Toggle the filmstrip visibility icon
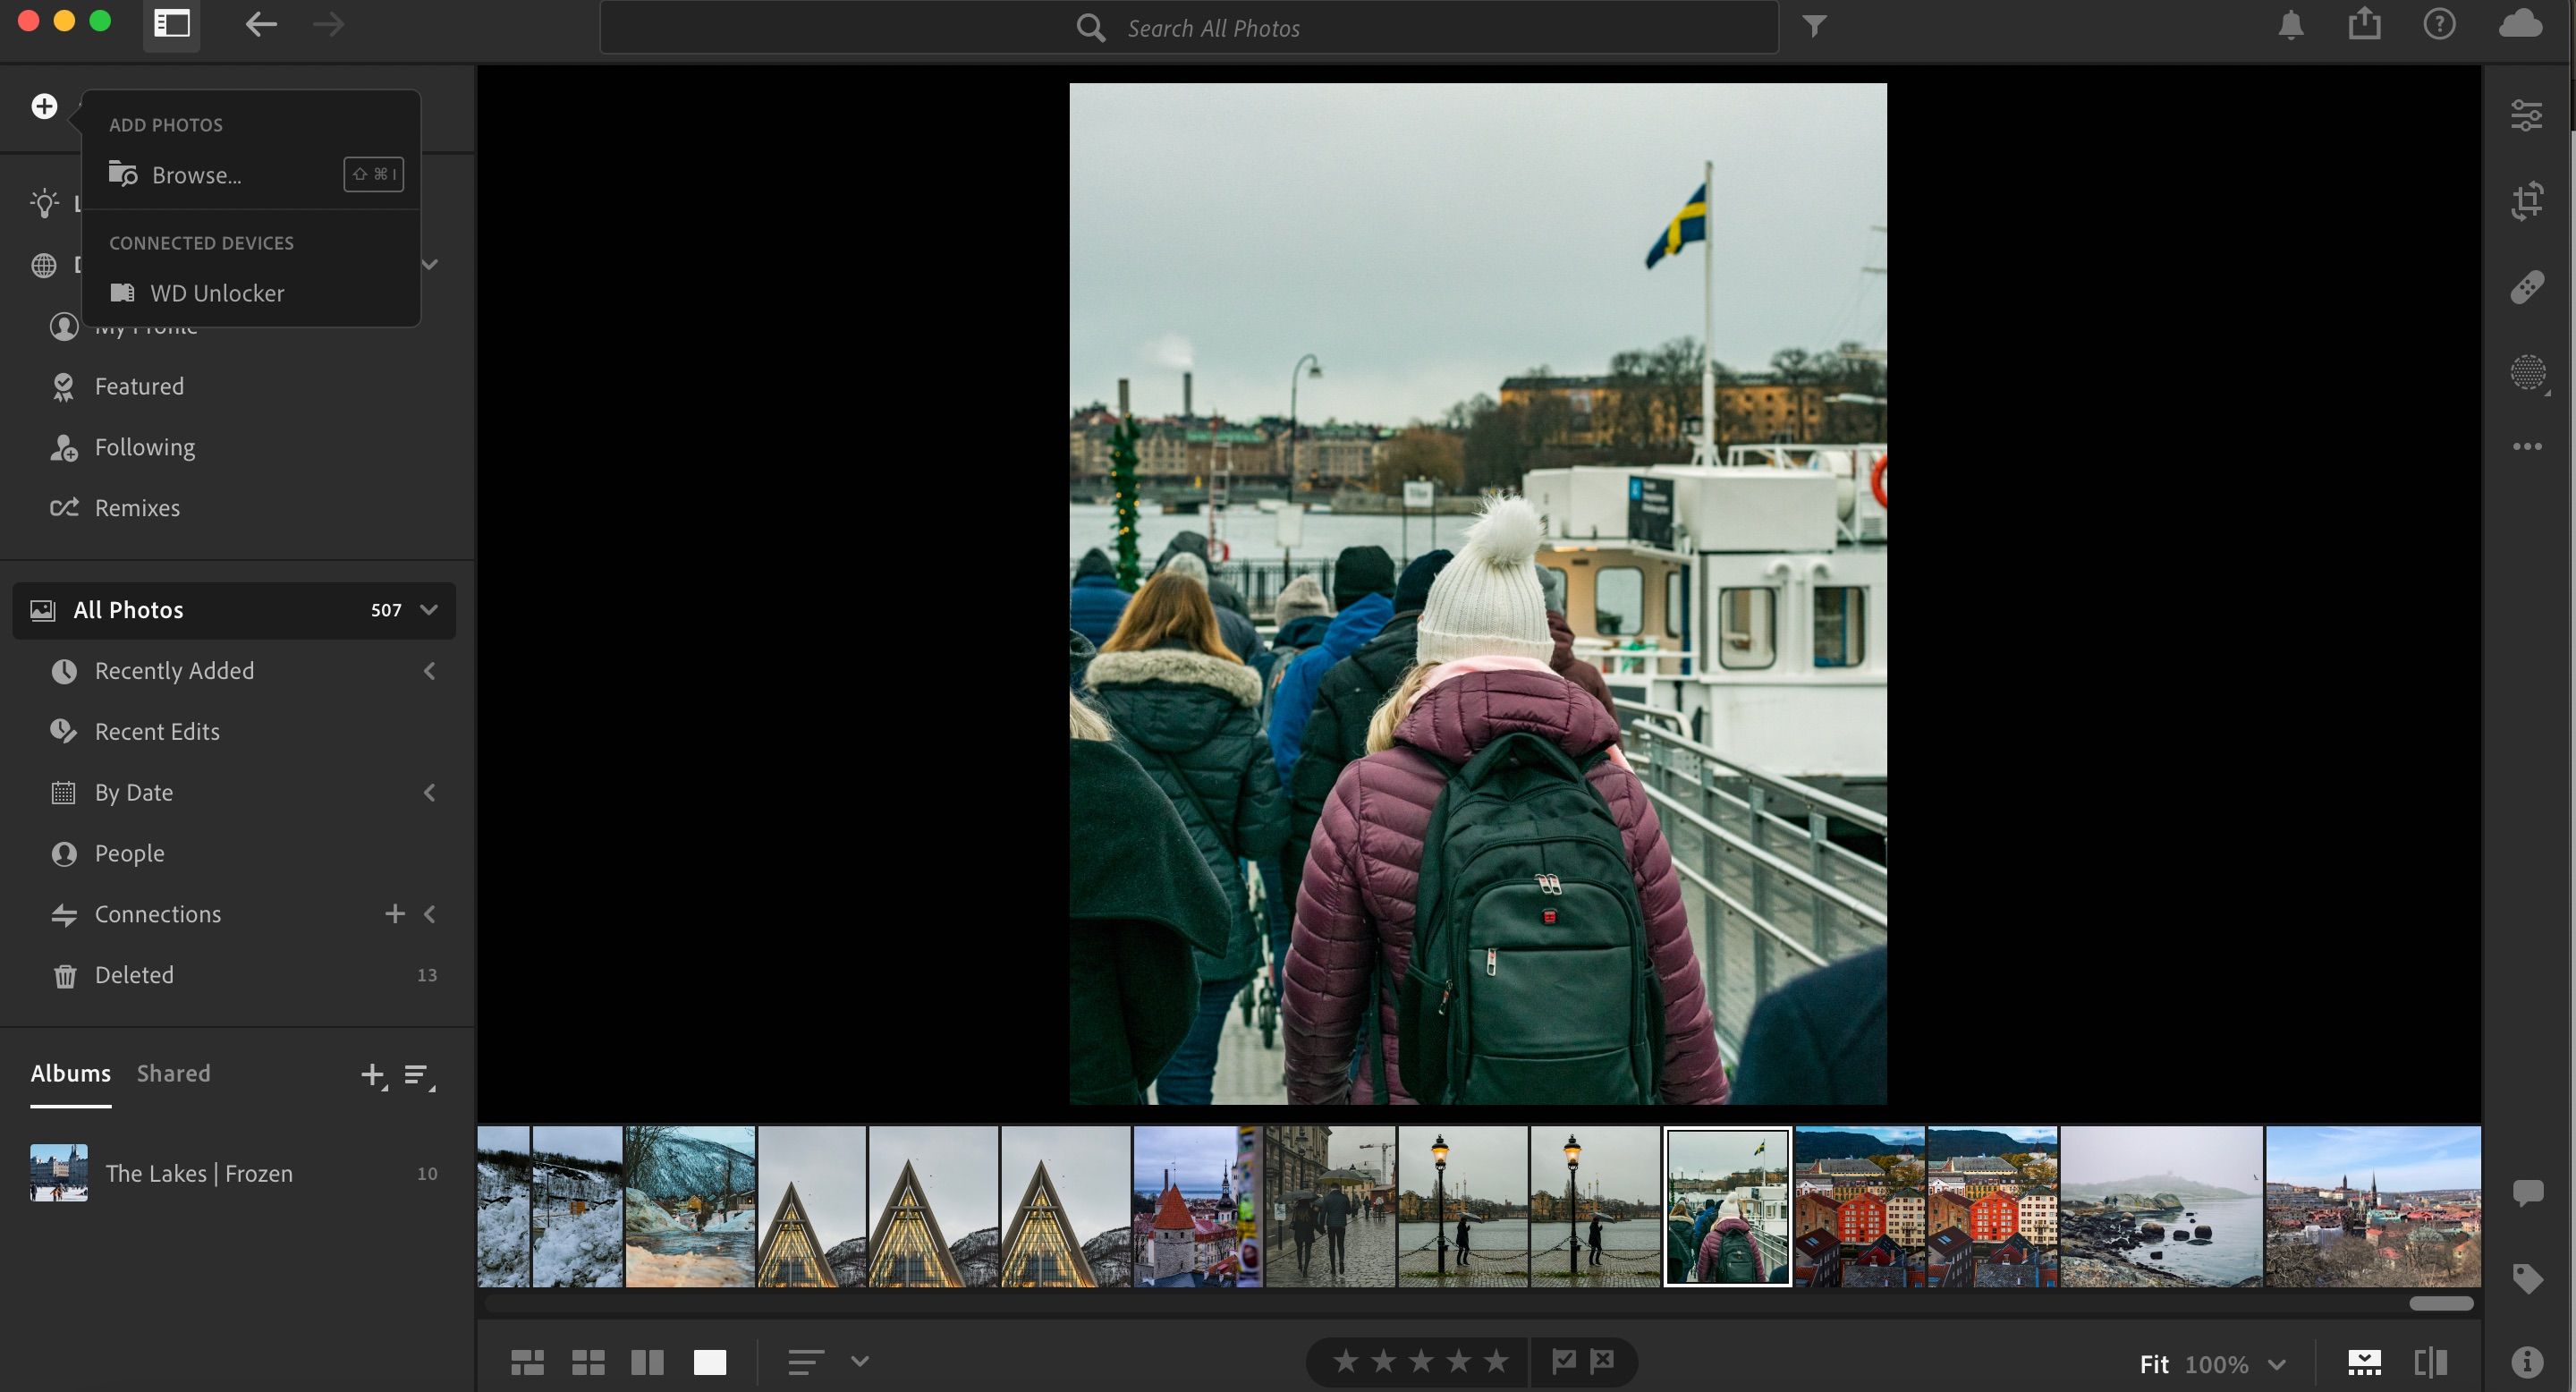The height and width of the screenshot is (1392, 2576). pyautogui.click(x=2365, y=1361)
